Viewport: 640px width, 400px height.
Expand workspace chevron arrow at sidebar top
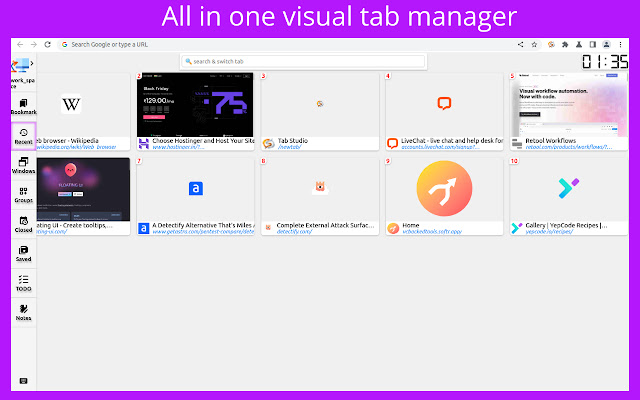[32, 63]
